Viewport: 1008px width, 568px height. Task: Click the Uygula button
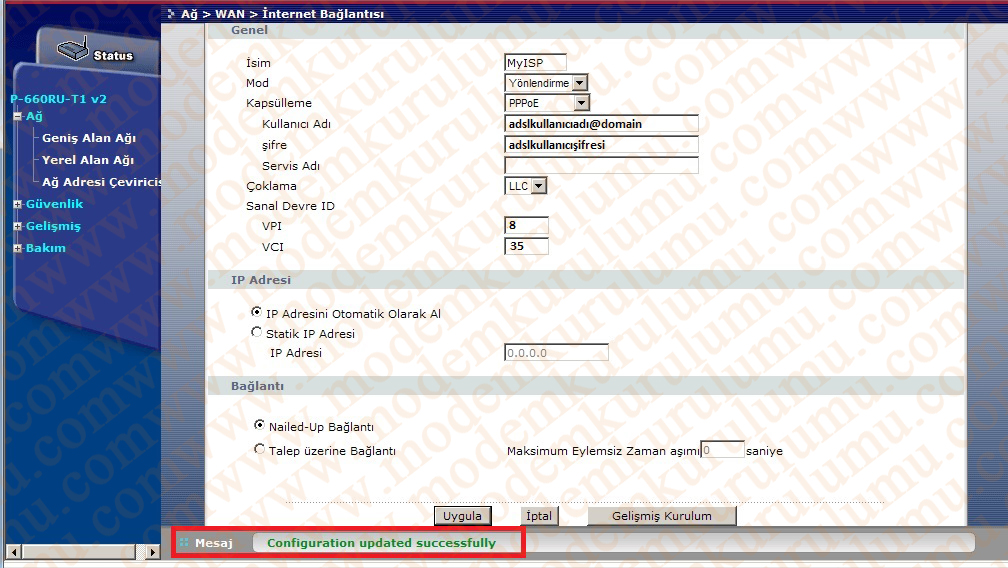pos(463,516)
